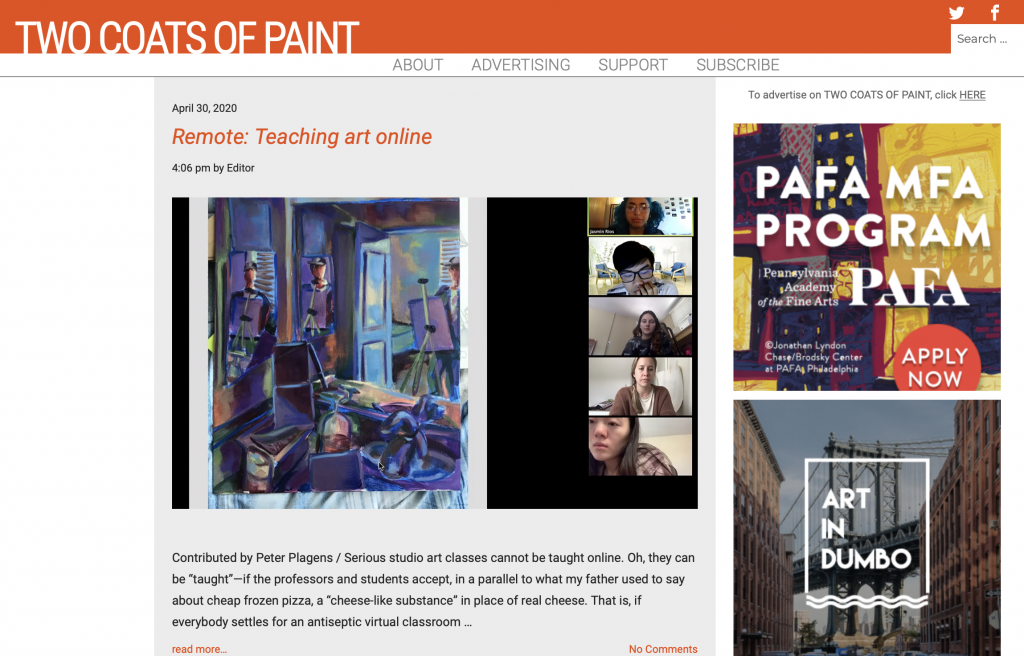Select the Support menu item
The width and height of the screenshot is (1024, 656).
(x=632, y=65)
